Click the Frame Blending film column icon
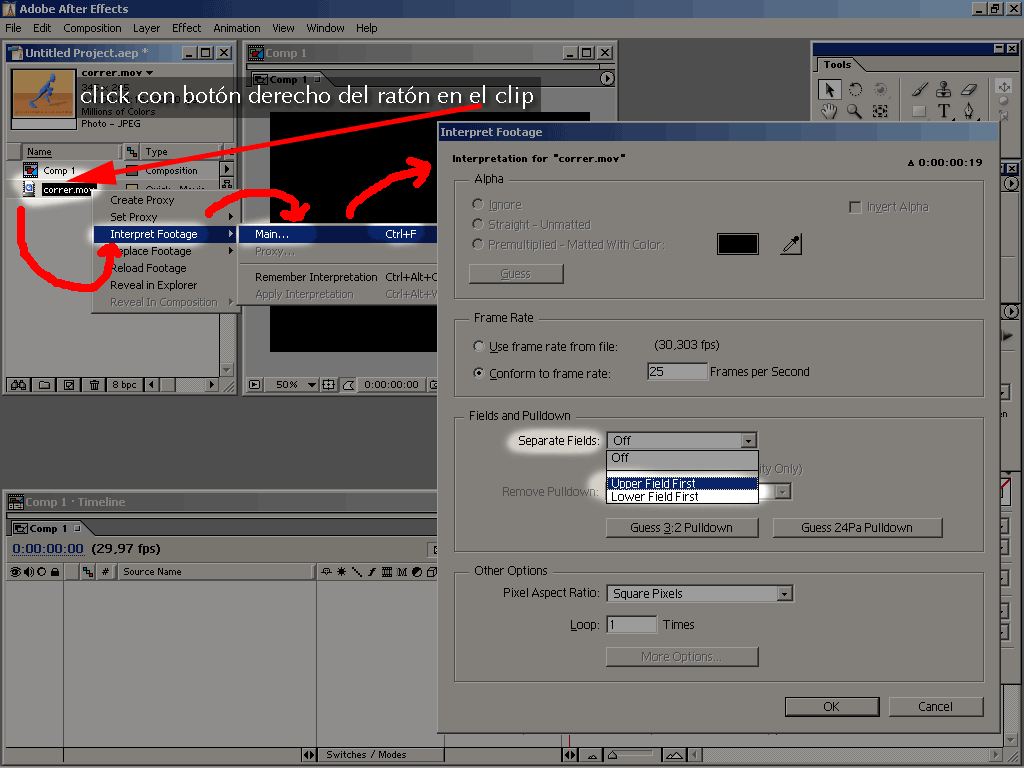 coord(387,572)
